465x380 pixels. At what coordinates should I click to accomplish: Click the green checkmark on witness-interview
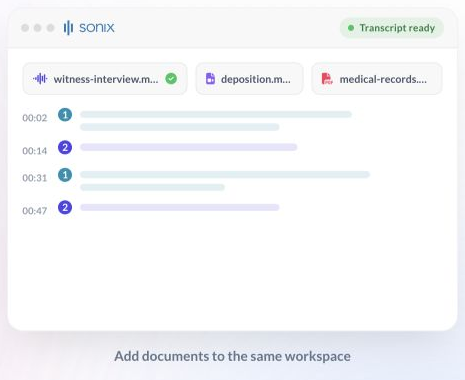[171, 79]
